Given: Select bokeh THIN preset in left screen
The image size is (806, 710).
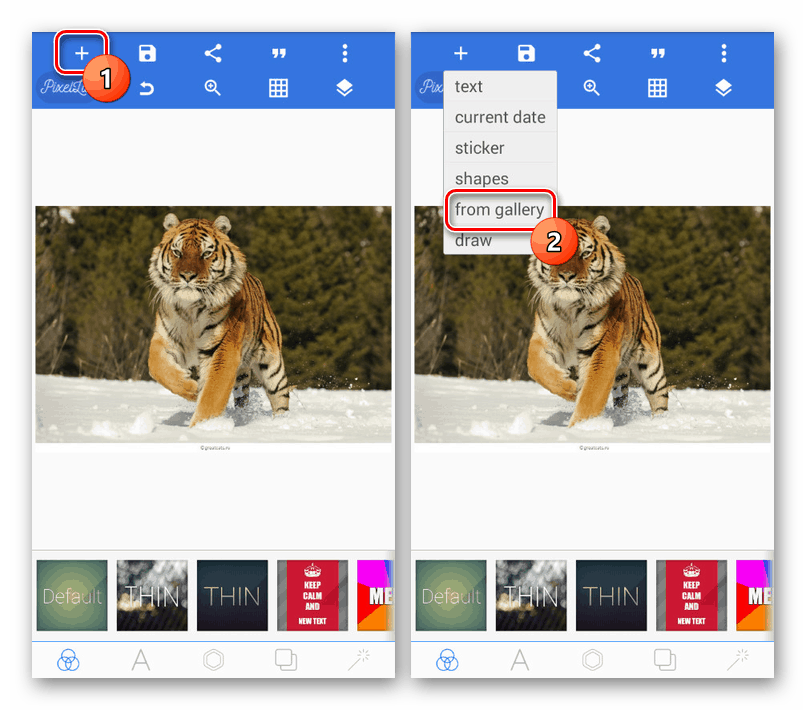Looking at the screenshot, I should click(152, 595).
